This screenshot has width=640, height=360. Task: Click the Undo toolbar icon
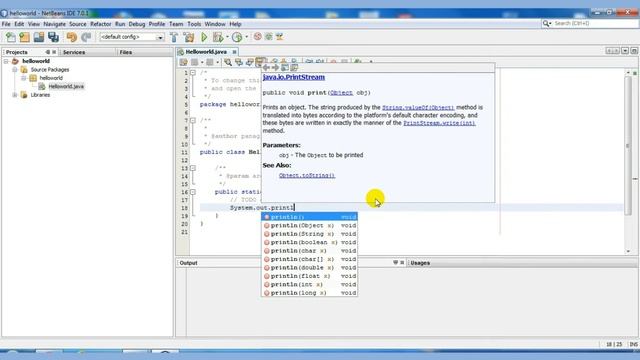(x=72, y=37)
